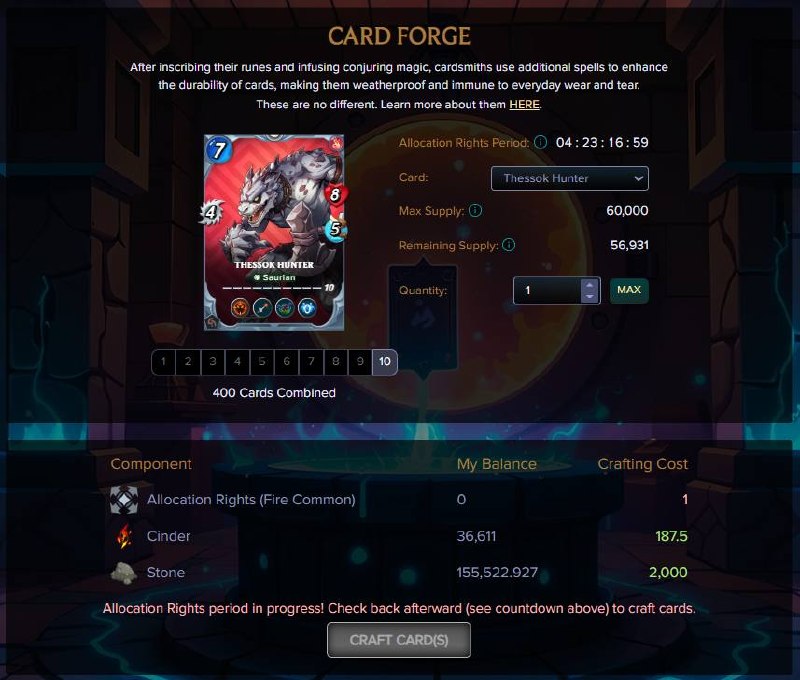
Task: Decrease quantity with the down stepper arrow
Action: [590, 296]
